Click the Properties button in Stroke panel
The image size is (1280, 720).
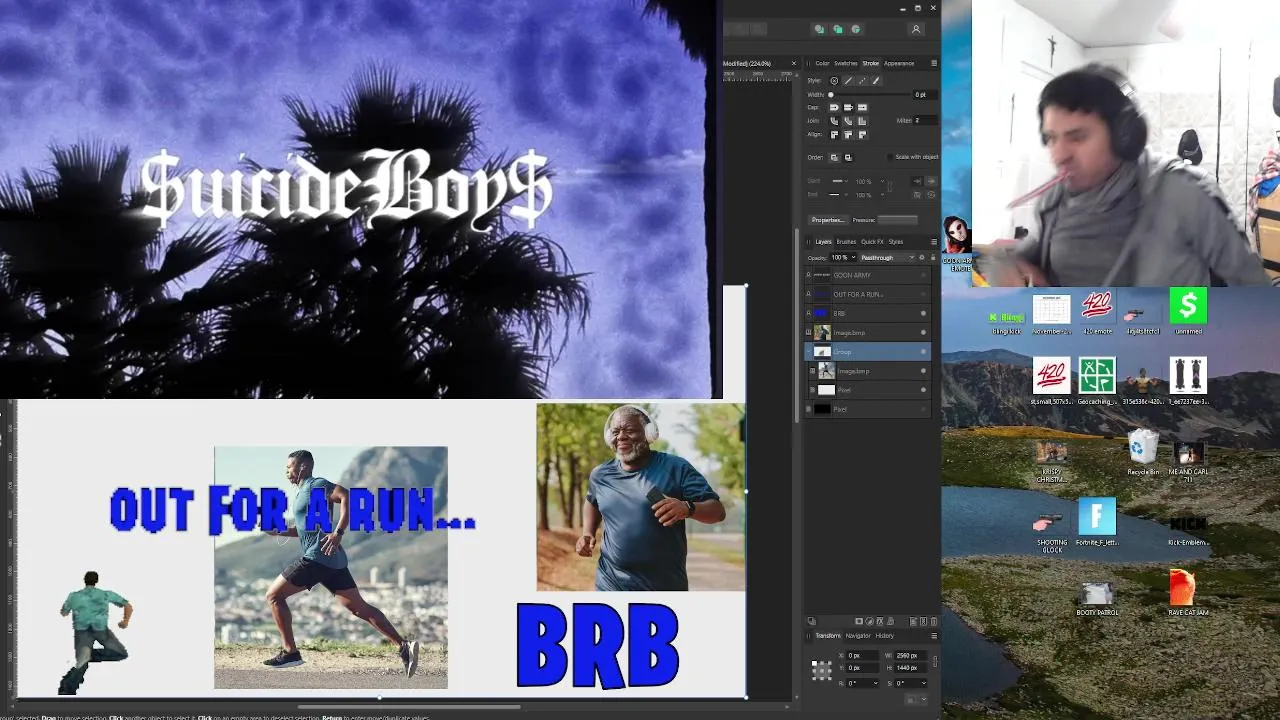[829, 220]
